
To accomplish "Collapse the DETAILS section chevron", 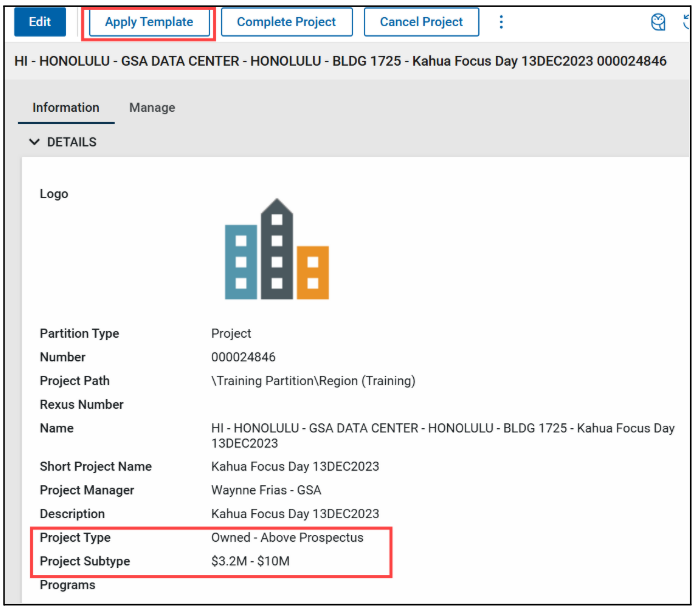I will (x=34, y=142).
